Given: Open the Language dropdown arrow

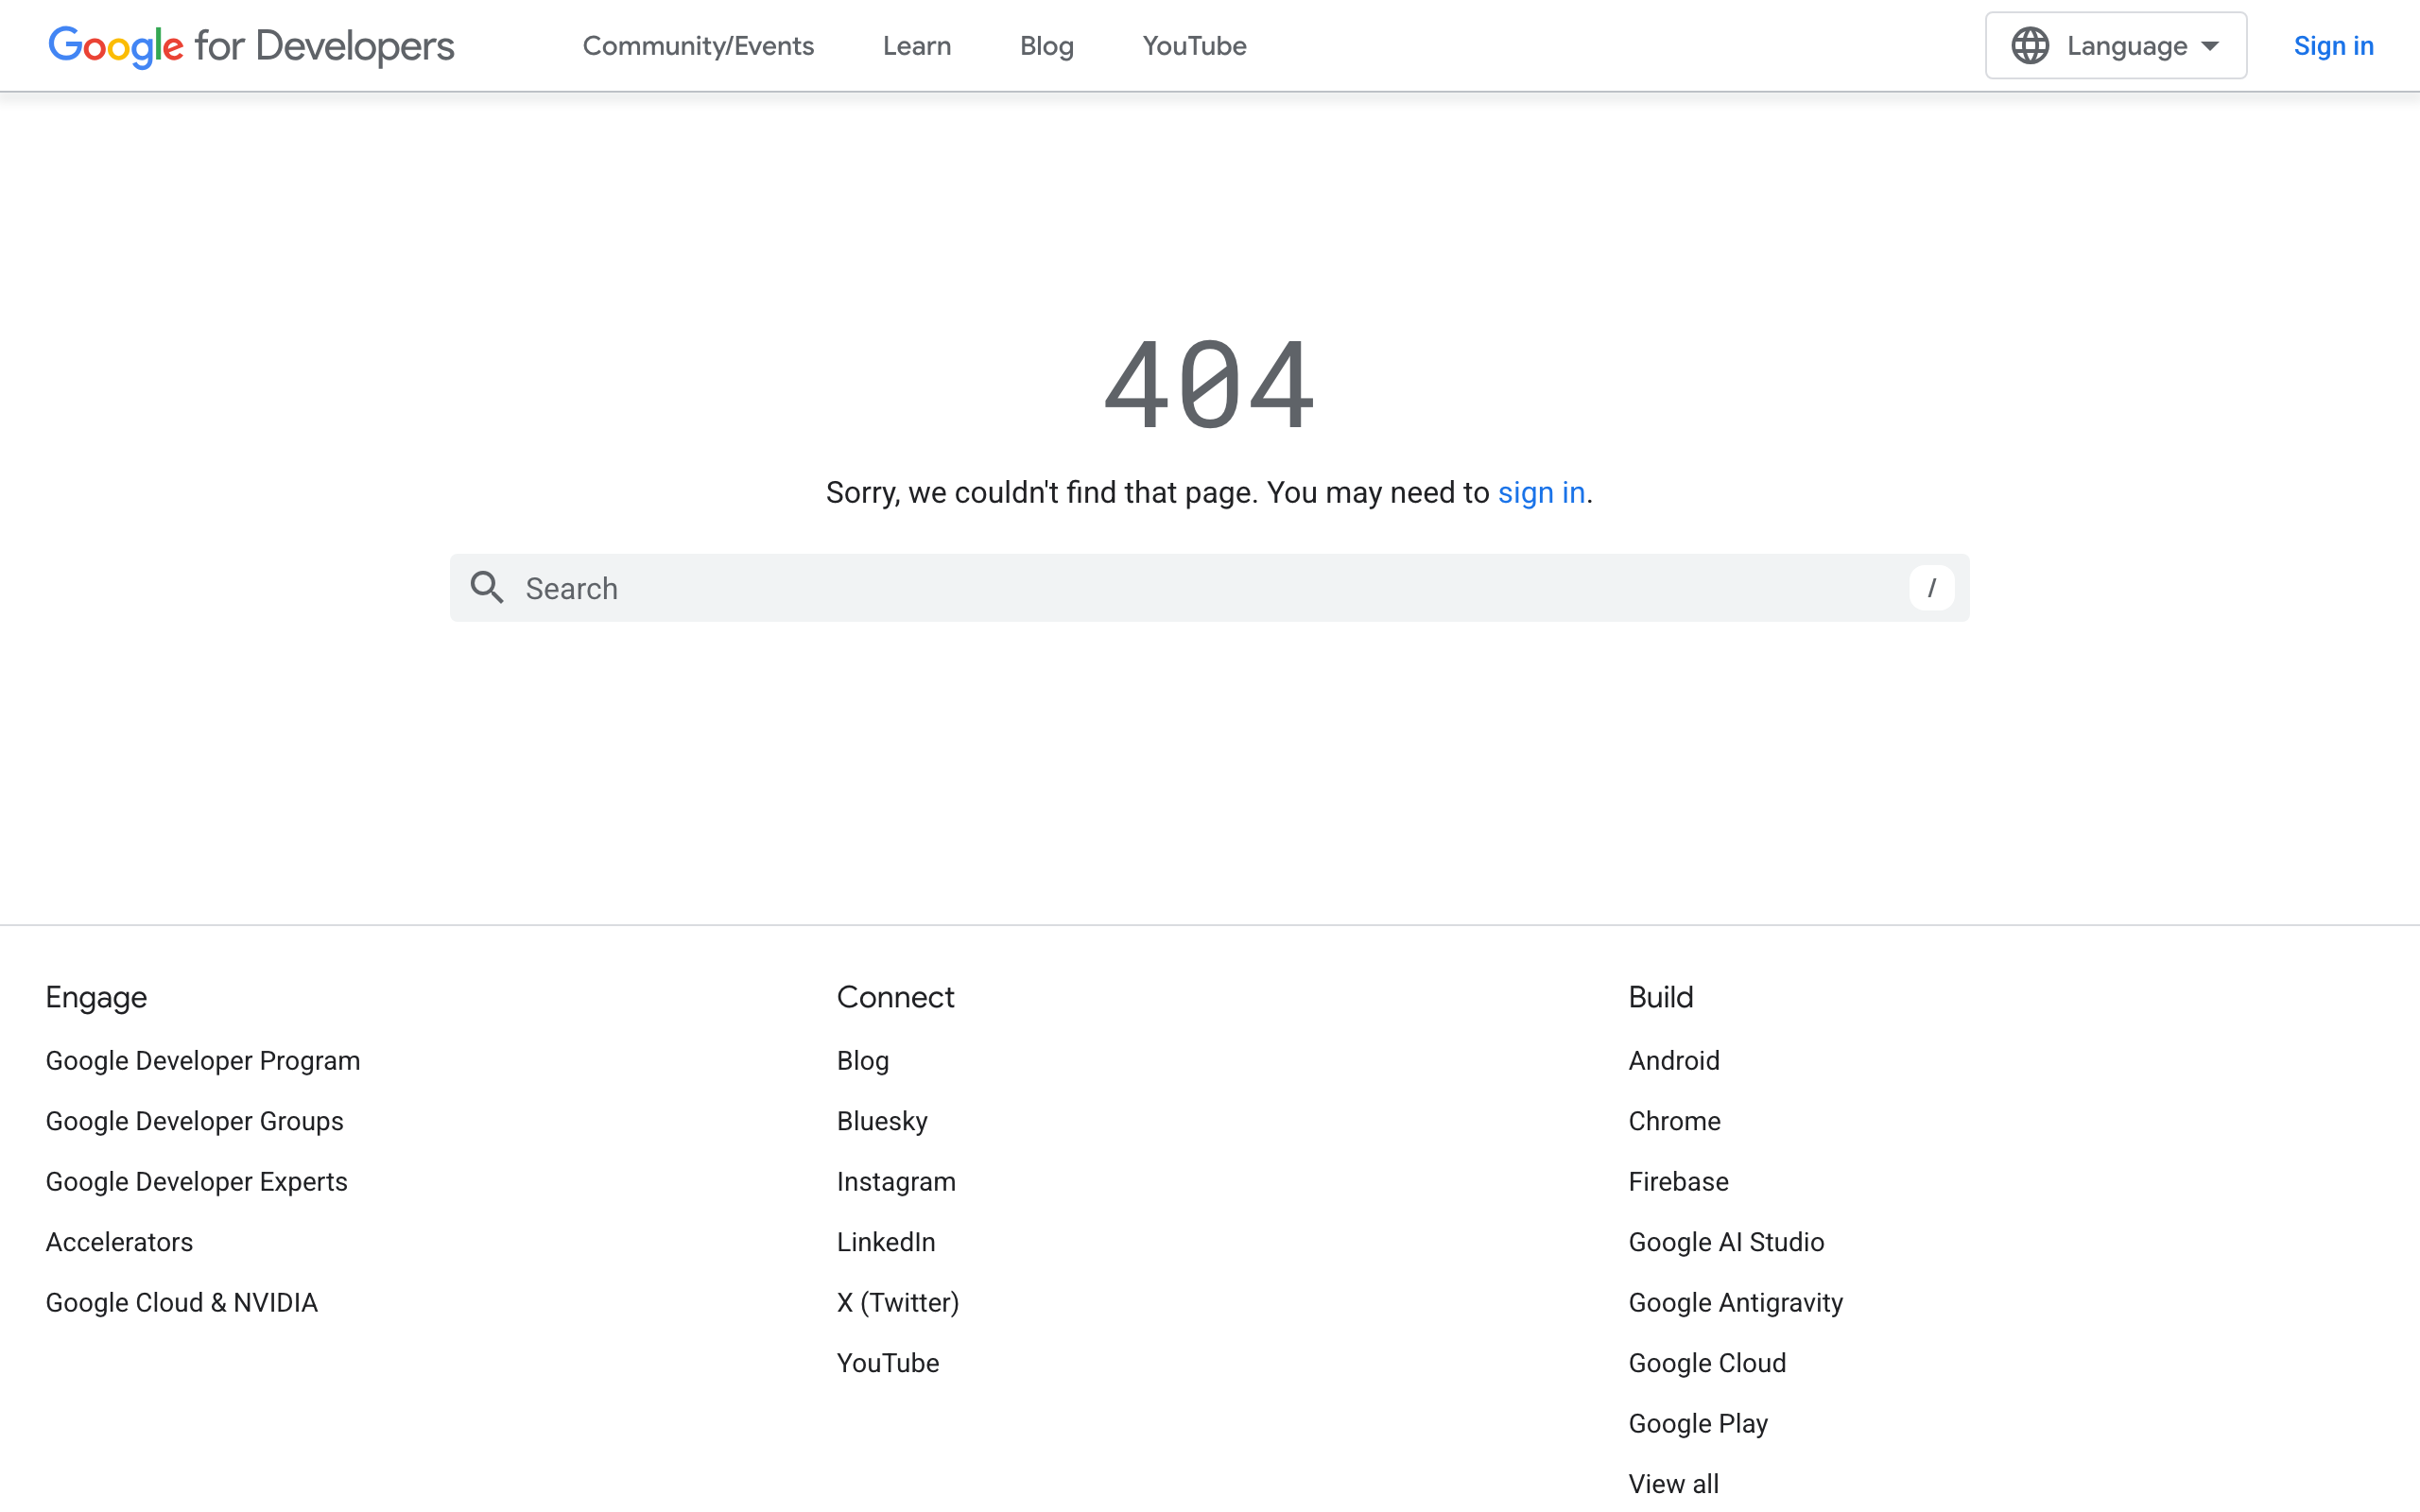Looking at the screenshot, I should pyautogui.click(x=2210, y=46).
